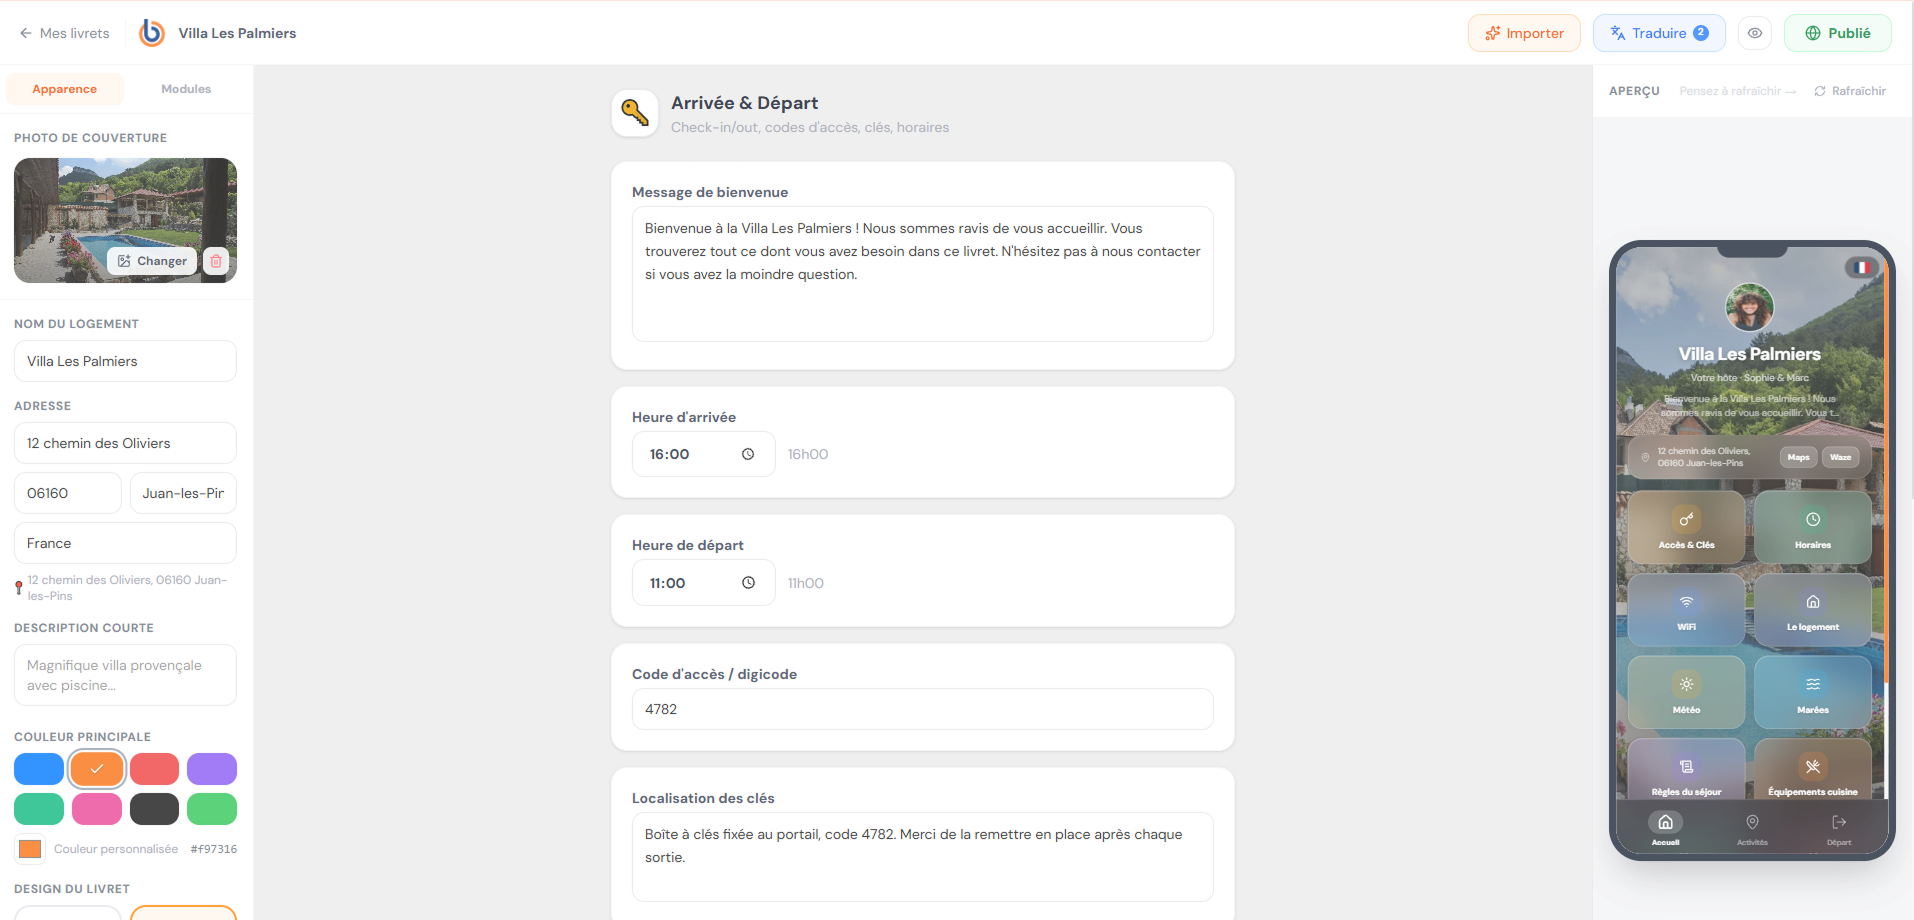Choose the purple main color swatch
This screenshot has width=1914, height=920.
(x=212, y=769)
